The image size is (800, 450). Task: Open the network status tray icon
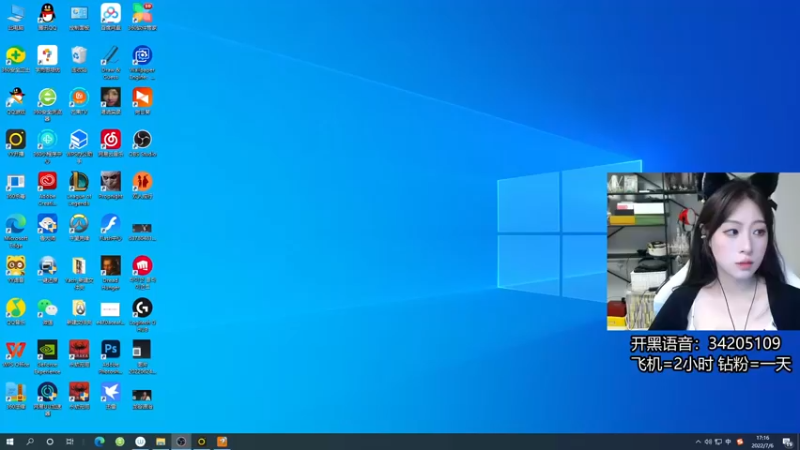718,442
